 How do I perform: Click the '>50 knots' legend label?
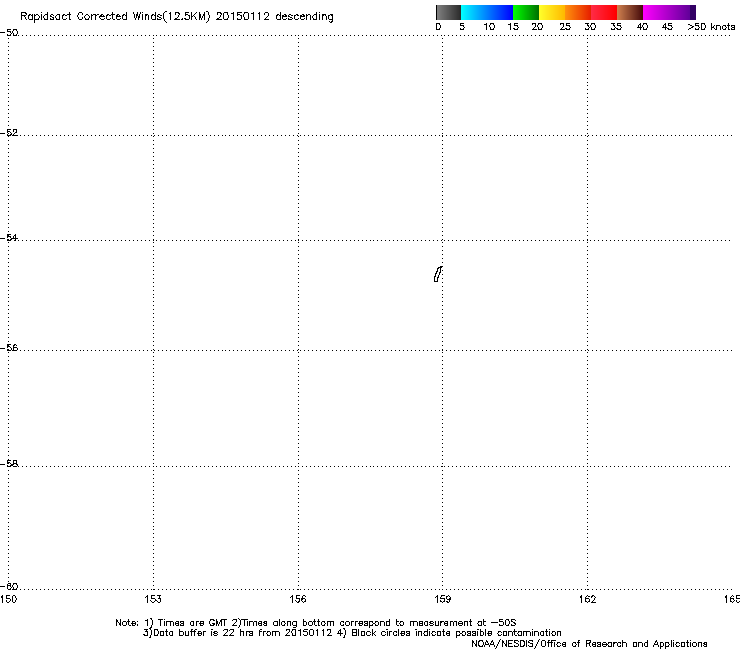[711, 27]
